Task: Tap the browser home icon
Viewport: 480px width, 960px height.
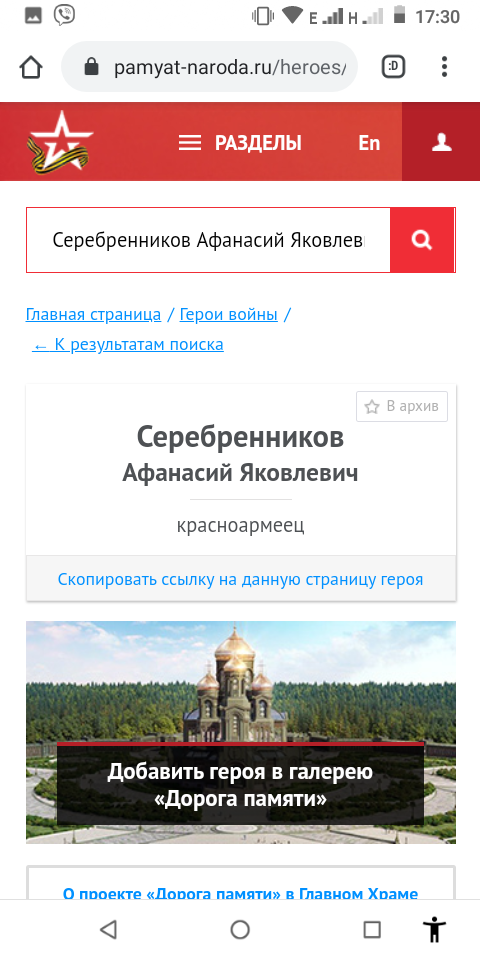Action: tap(31, 67)
